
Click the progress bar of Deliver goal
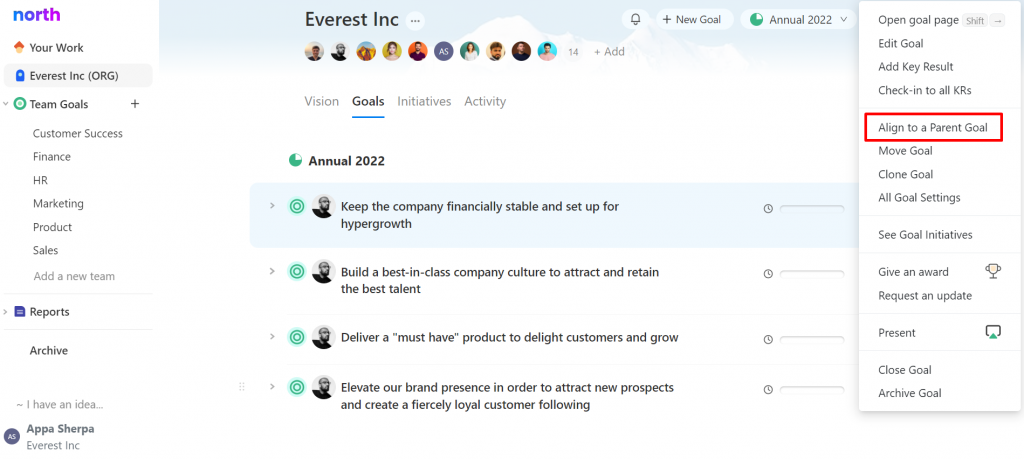pos(812,340)
